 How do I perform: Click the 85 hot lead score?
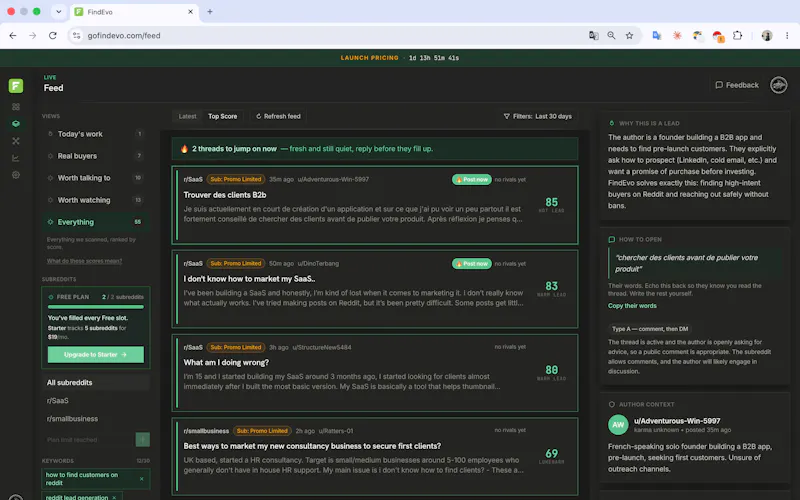551,205
